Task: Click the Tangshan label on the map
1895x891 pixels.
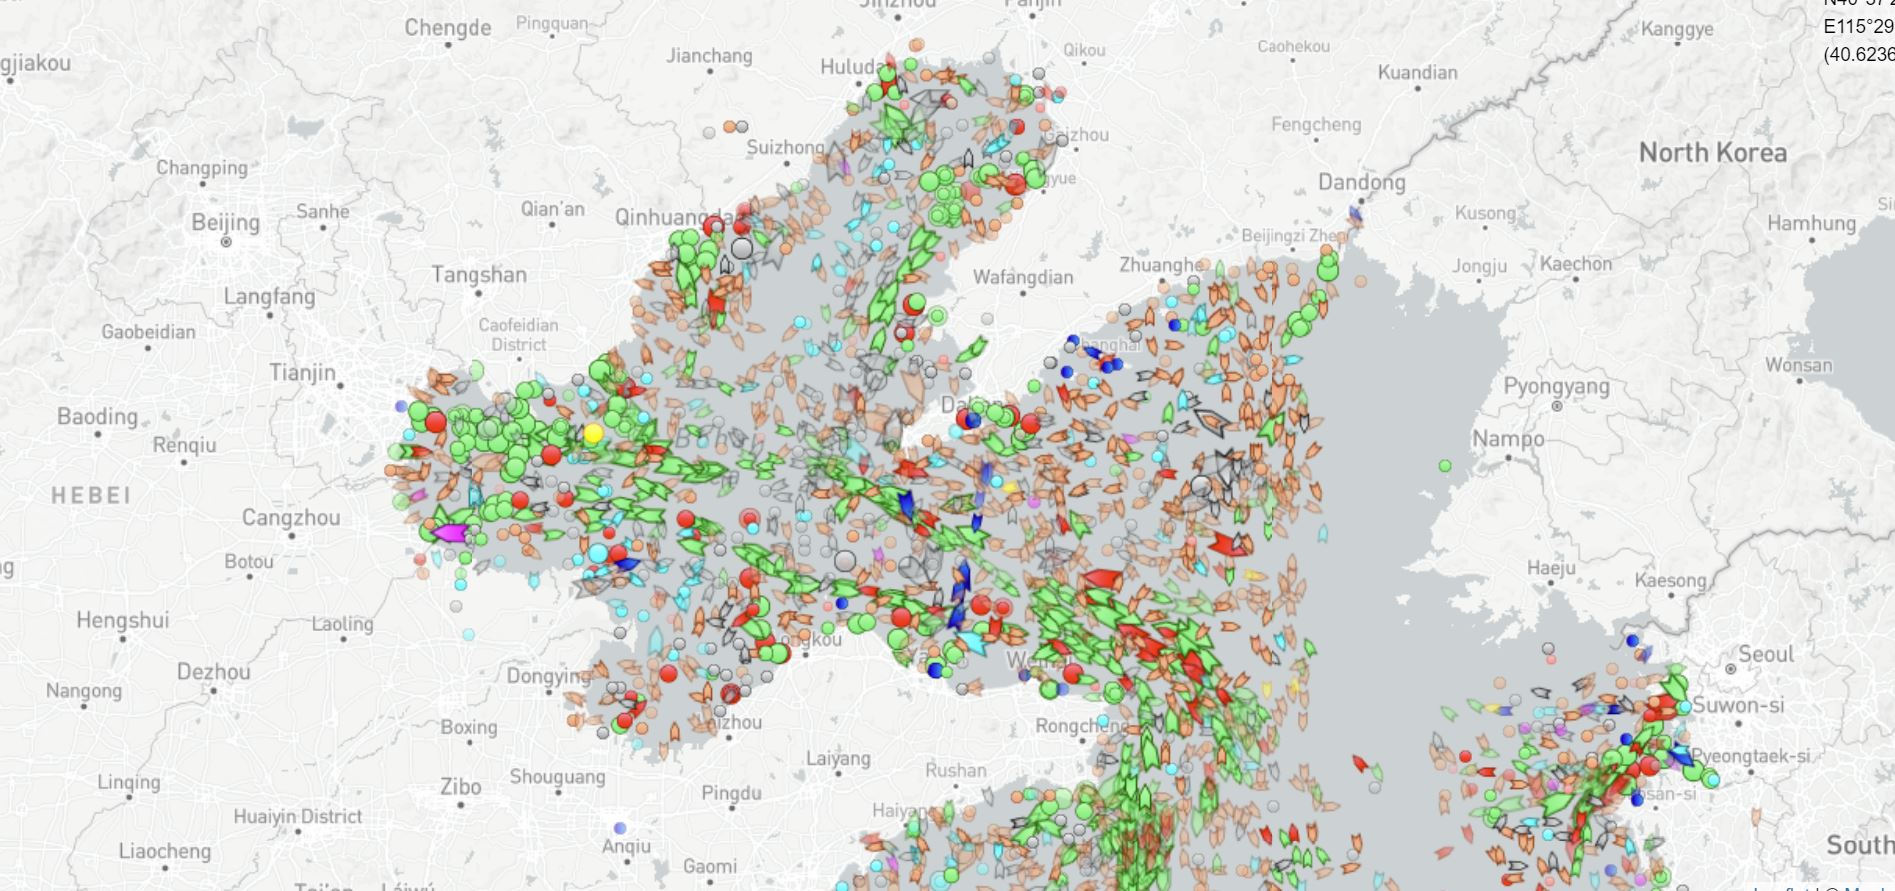Action: pyautogui.click(x=479, y=274)
